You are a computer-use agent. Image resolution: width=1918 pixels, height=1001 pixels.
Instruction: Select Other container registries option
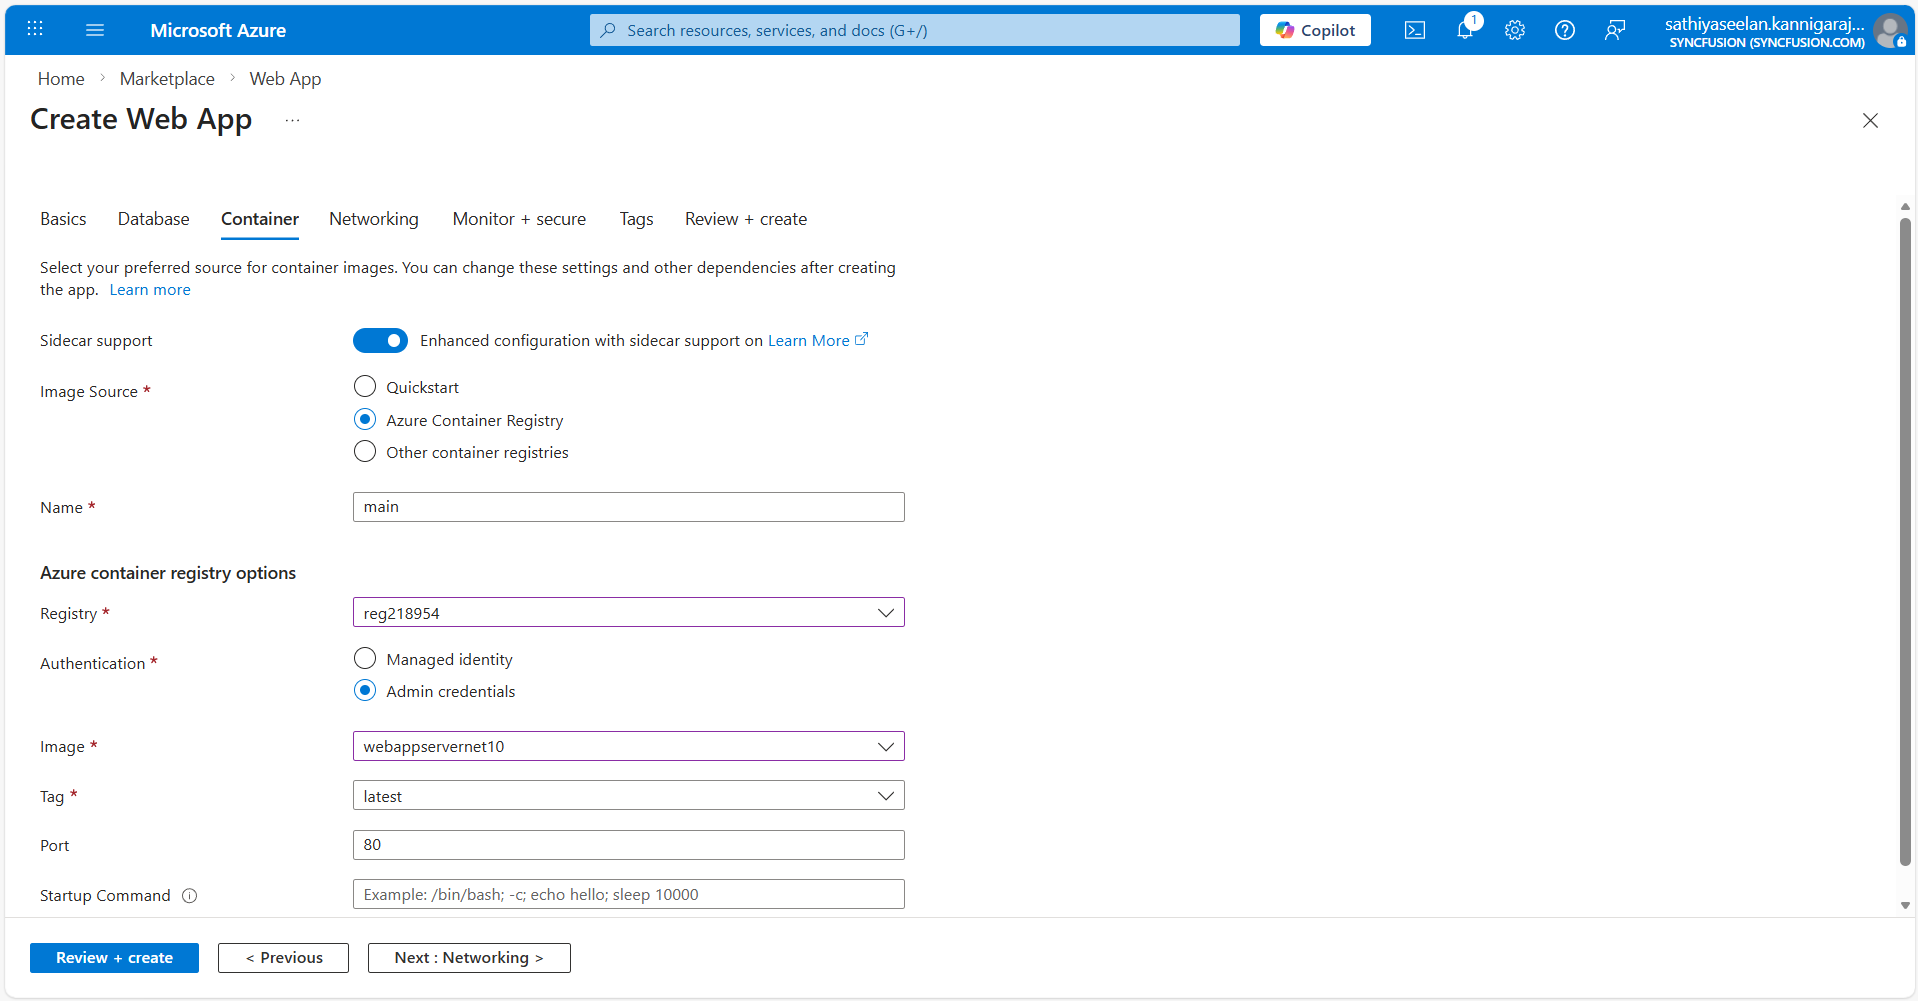pos(365,451)
